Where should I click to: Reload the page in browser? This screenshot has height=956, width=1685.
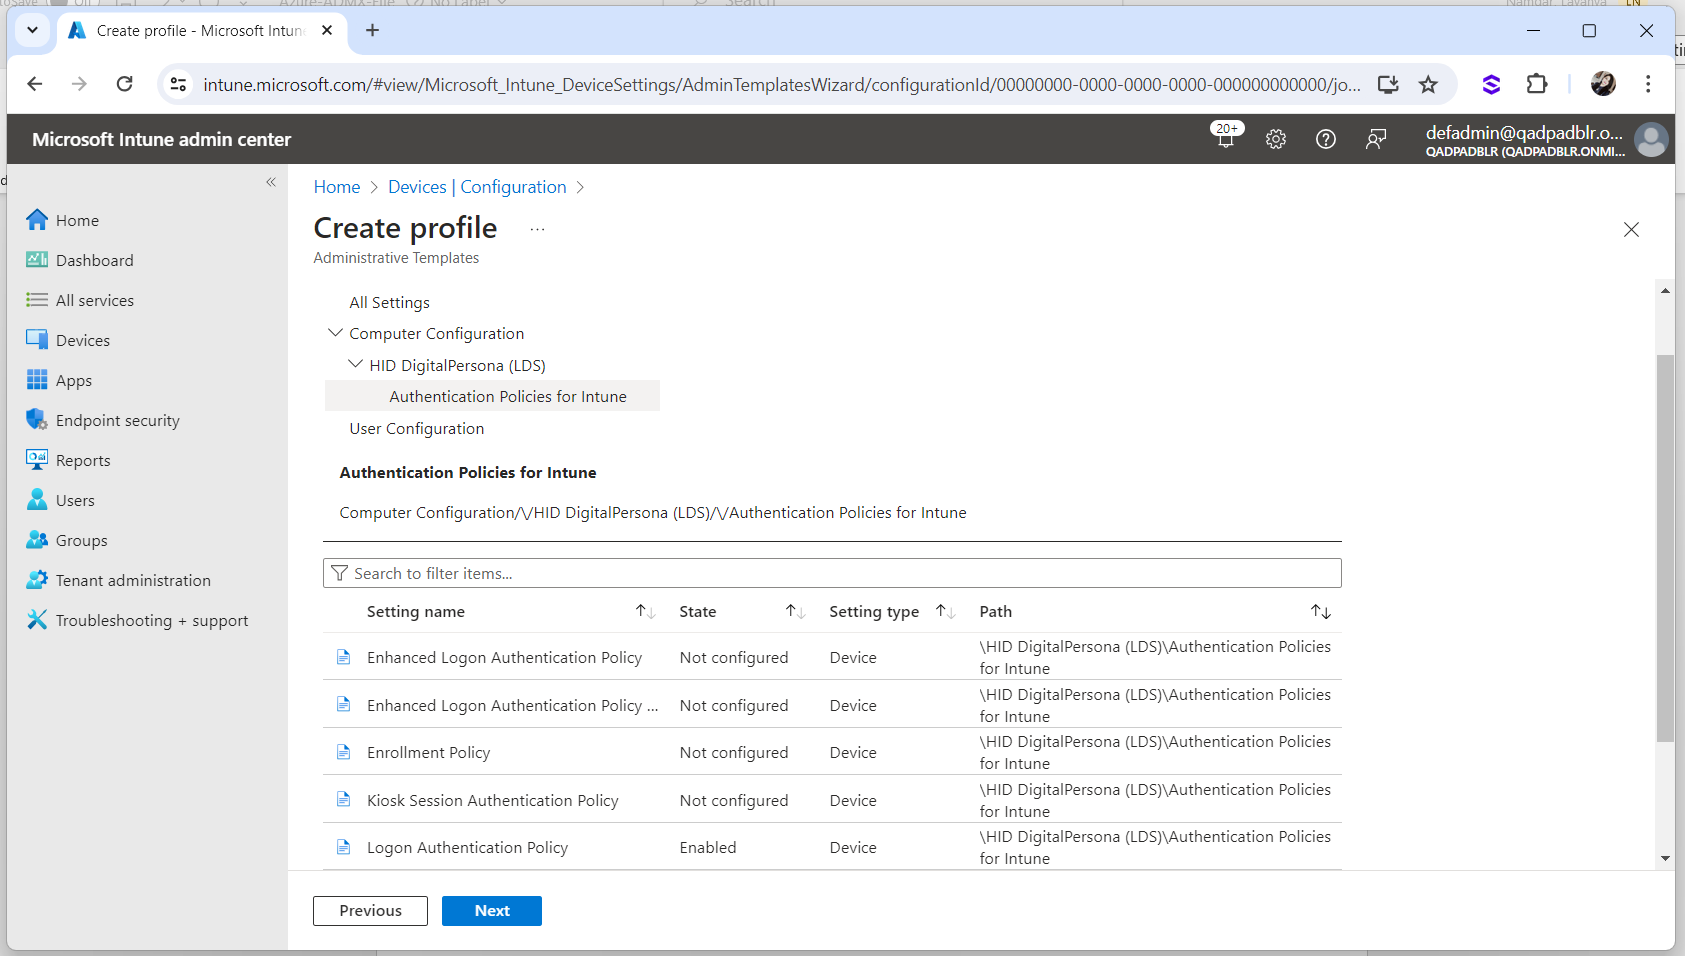pos(124,84)
